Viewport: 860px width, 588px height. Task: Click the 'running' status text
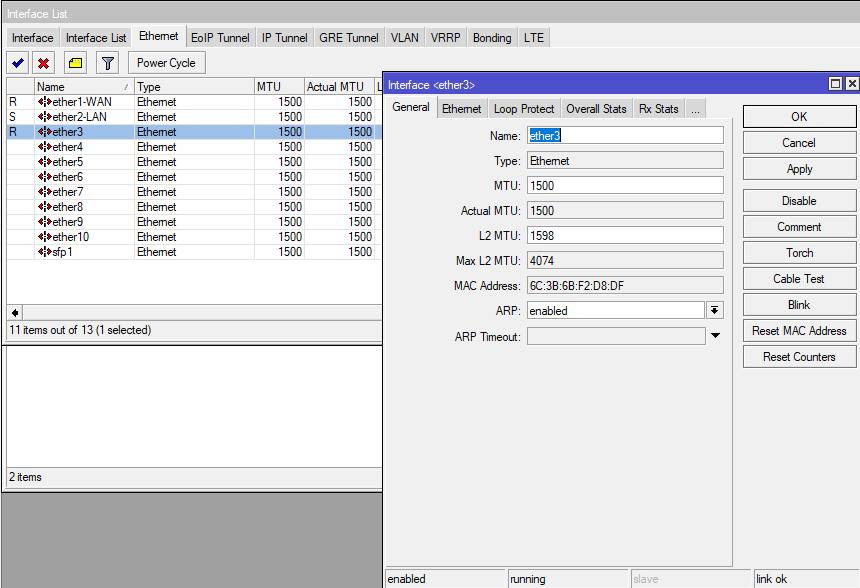pos(528,579)
